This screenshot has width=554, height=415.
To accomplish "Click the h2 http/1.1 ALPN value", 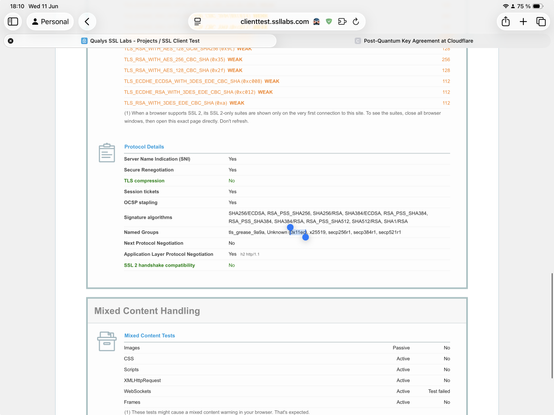I will [x=250, y=254].
